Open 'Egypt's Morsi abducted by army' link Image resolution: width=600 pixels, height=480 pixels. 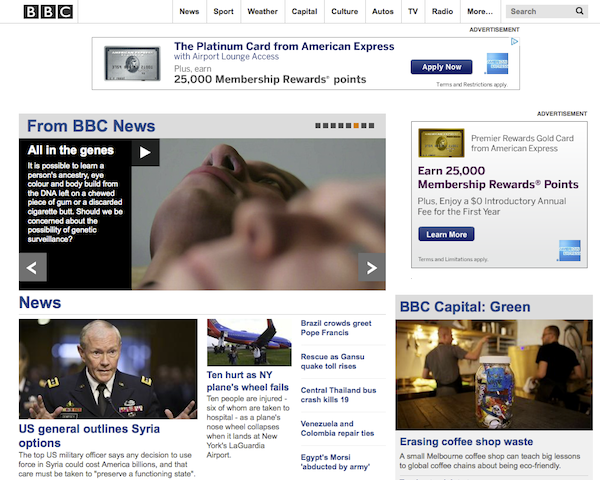click(335, 462)
